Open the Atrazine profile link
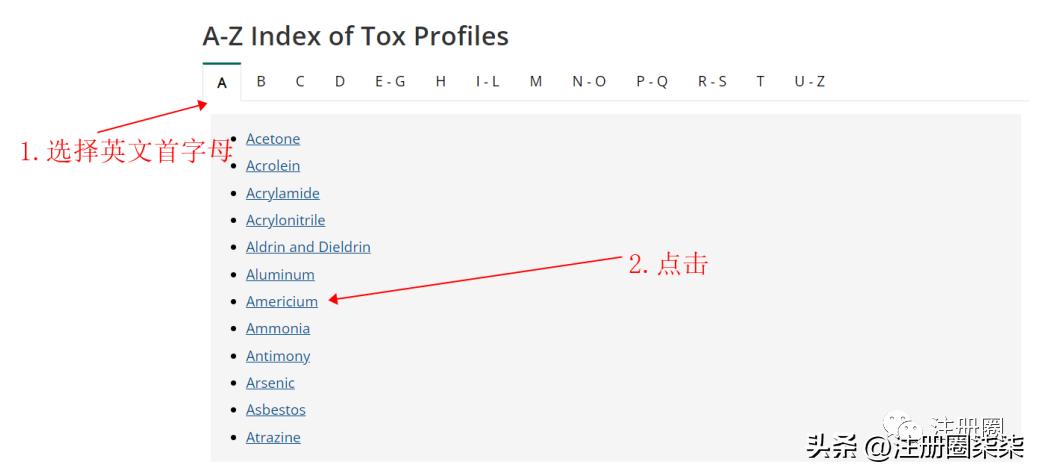The width and height of the screenshot is (1038, 474). click(x=273, y=437)
